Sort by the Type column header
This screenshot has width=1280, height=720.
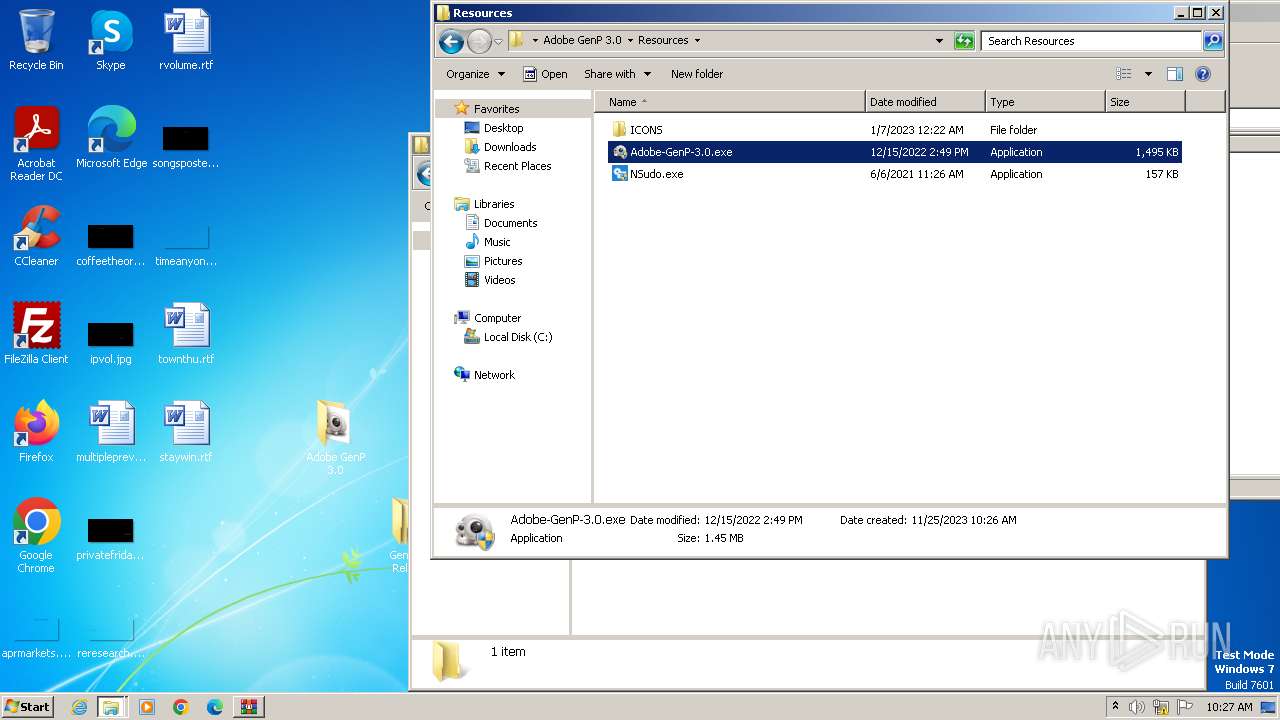(1045, 102)
